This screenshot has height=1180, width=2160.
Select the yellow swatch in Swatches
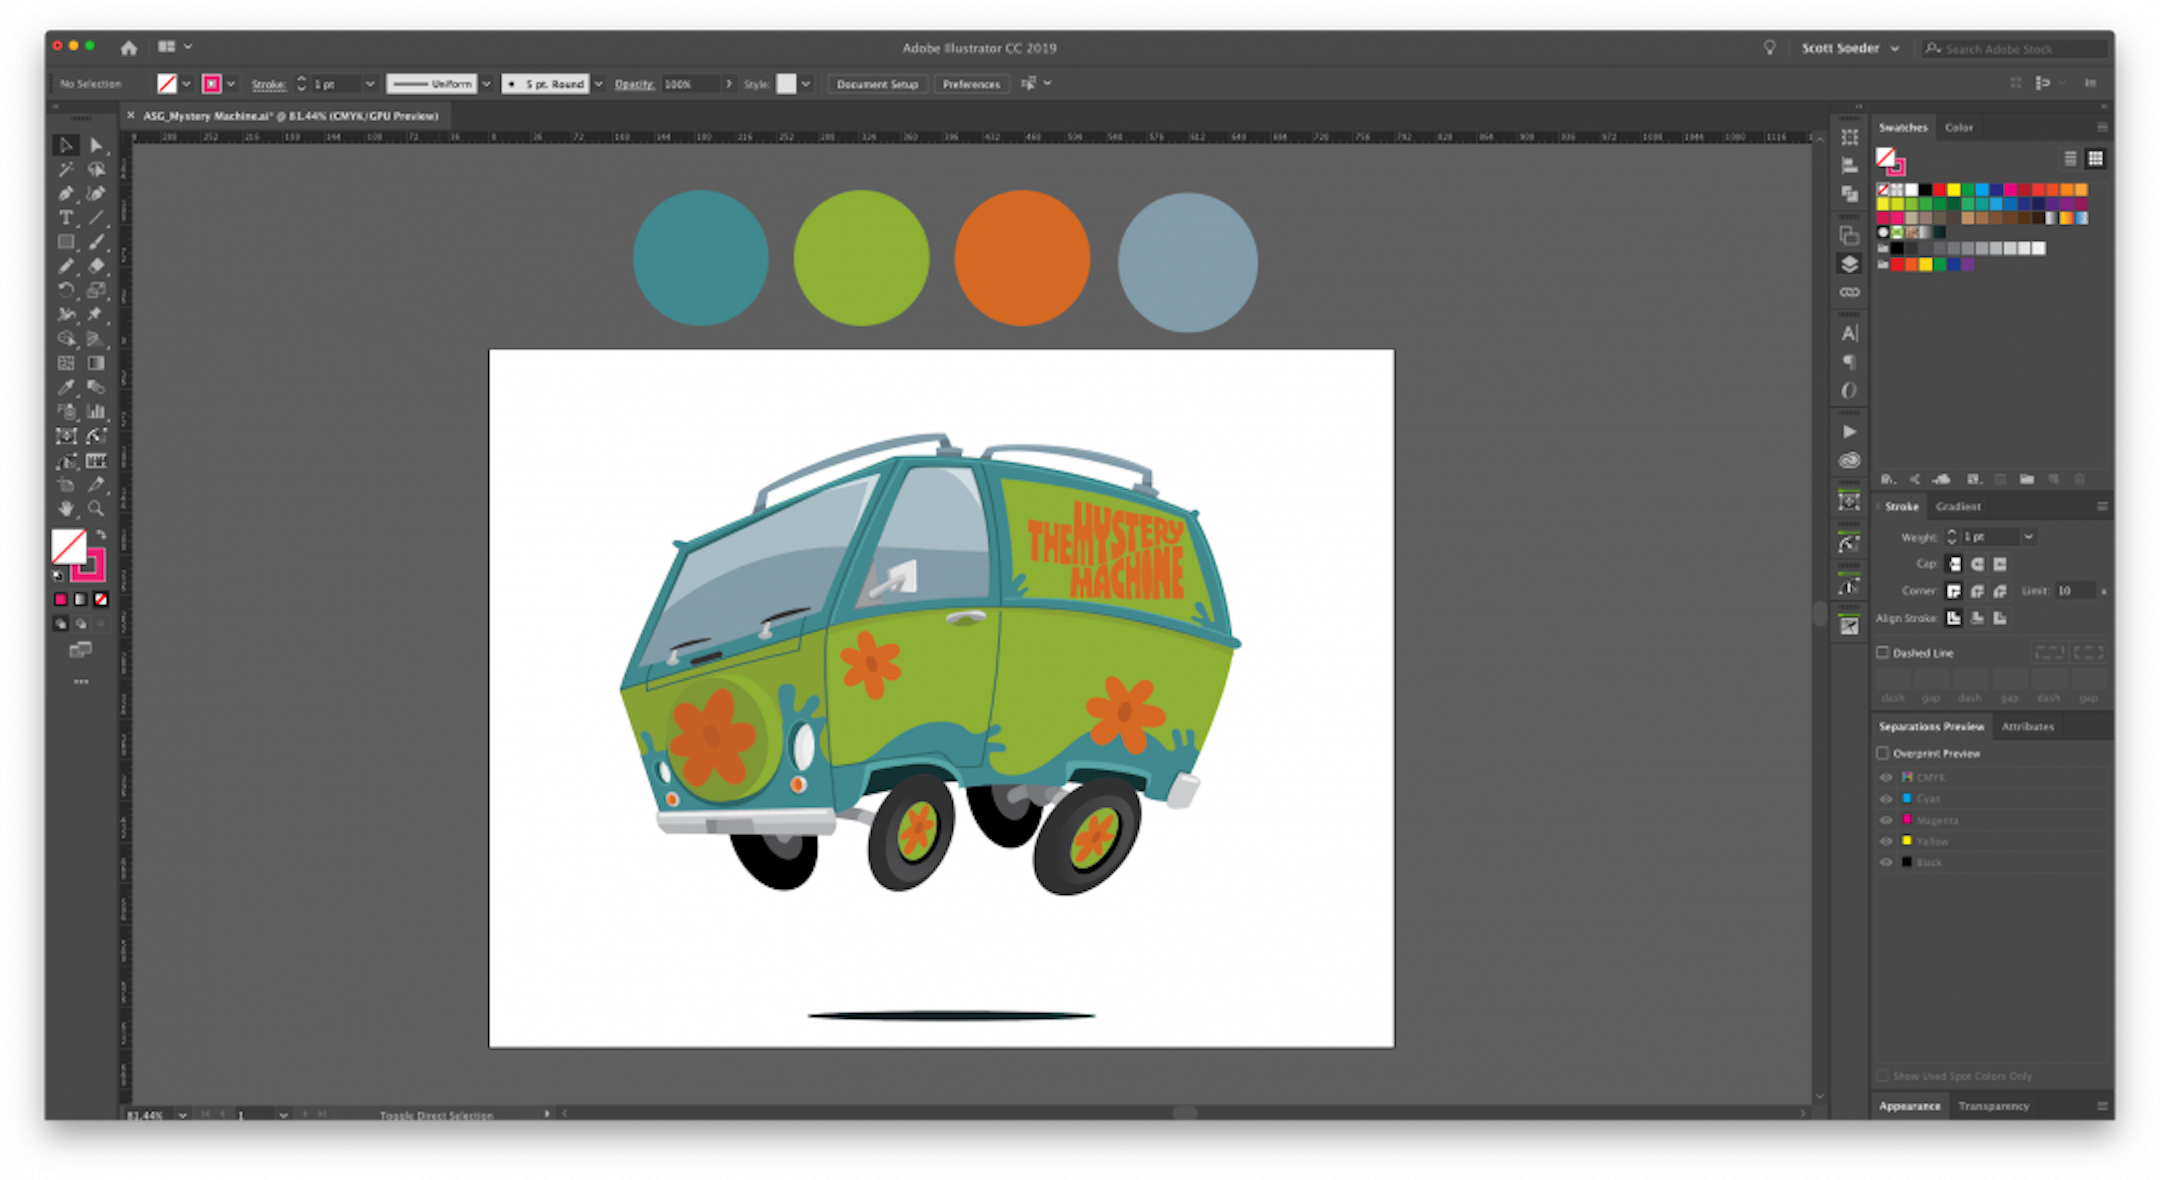click(x=1953, y=189)
